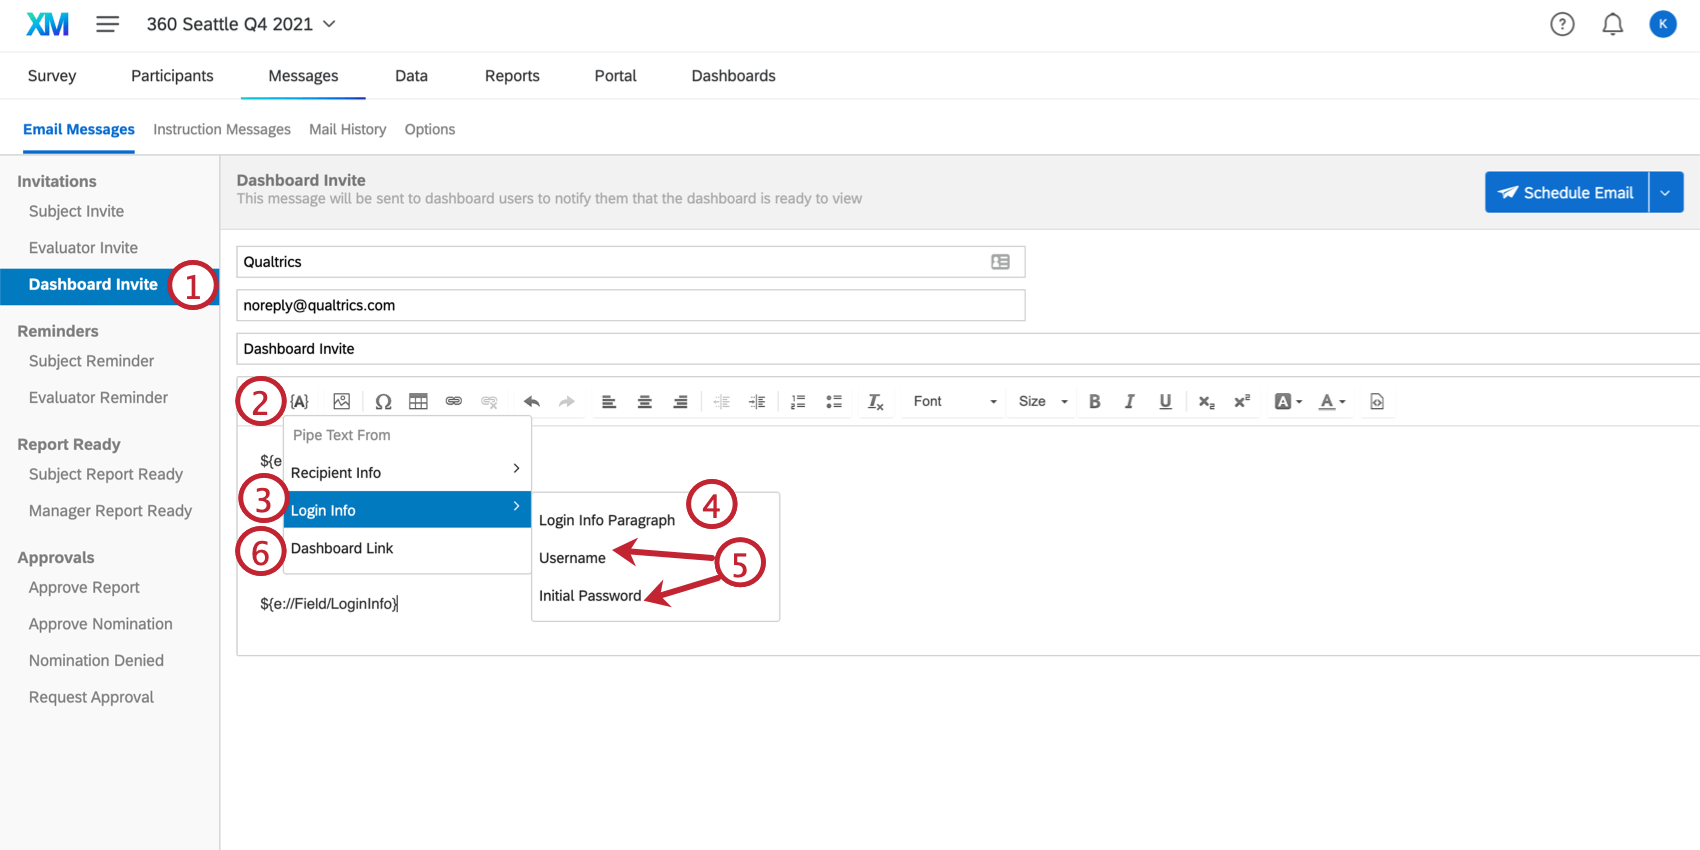Open the Mail History sub-tab
The height and width of the screenshot is (850, 1700).
click(x=347, y=130)
